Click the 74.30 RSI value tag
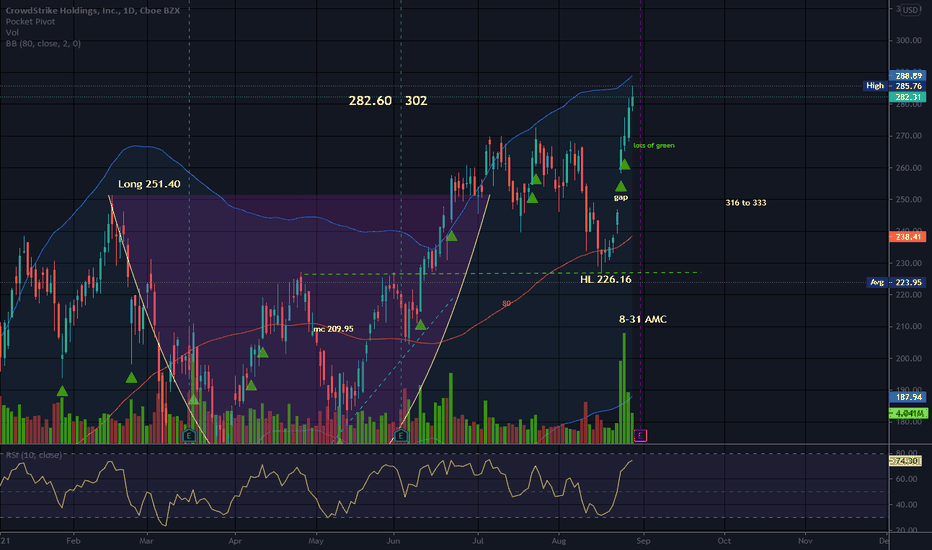The height and width of the screenshot is (550, 932). [x=906, y=461]
